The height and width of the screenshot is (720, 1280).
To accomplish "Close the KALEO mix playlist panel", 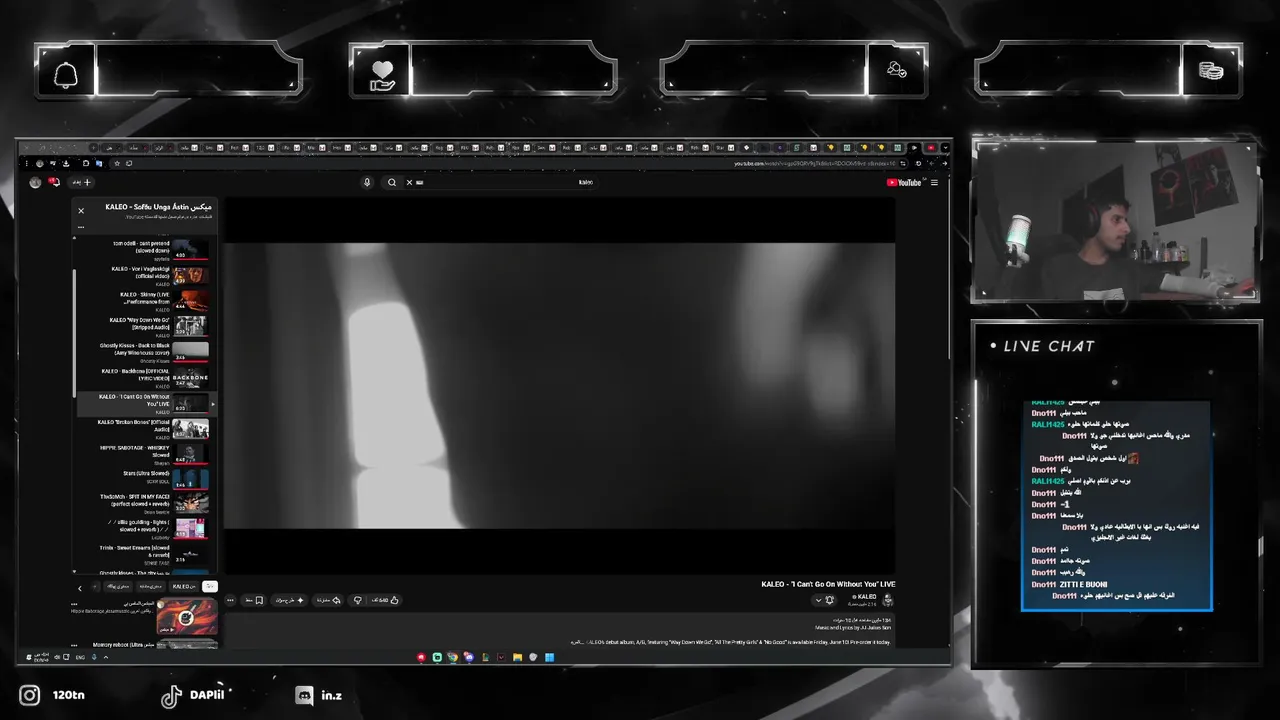I will (x=81, y=211).
